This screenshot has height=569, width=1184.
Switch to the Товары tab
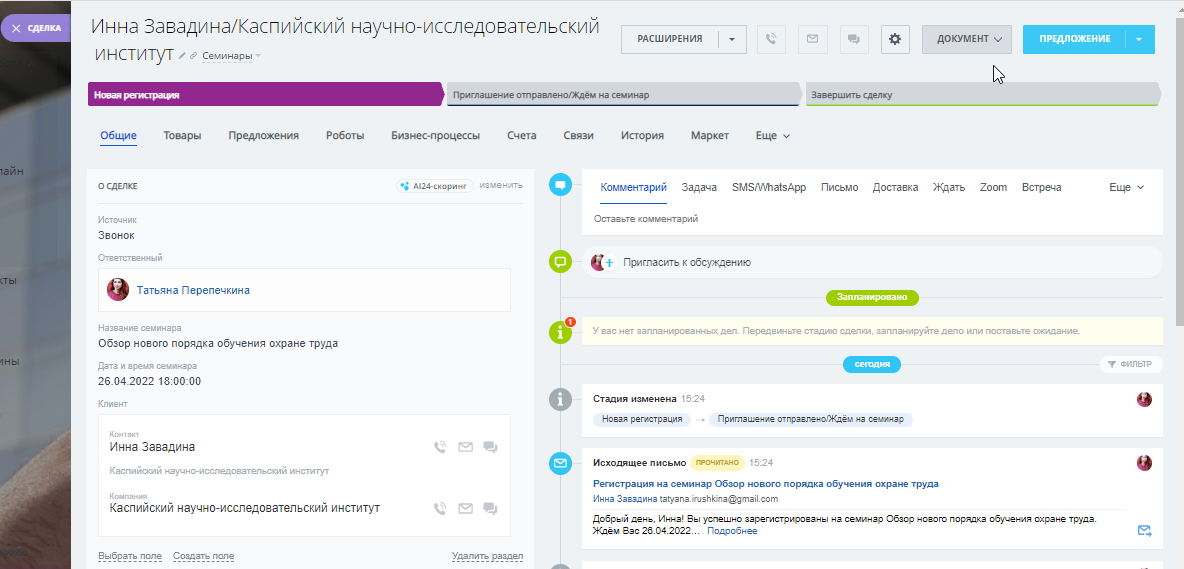tap(182, 135)
